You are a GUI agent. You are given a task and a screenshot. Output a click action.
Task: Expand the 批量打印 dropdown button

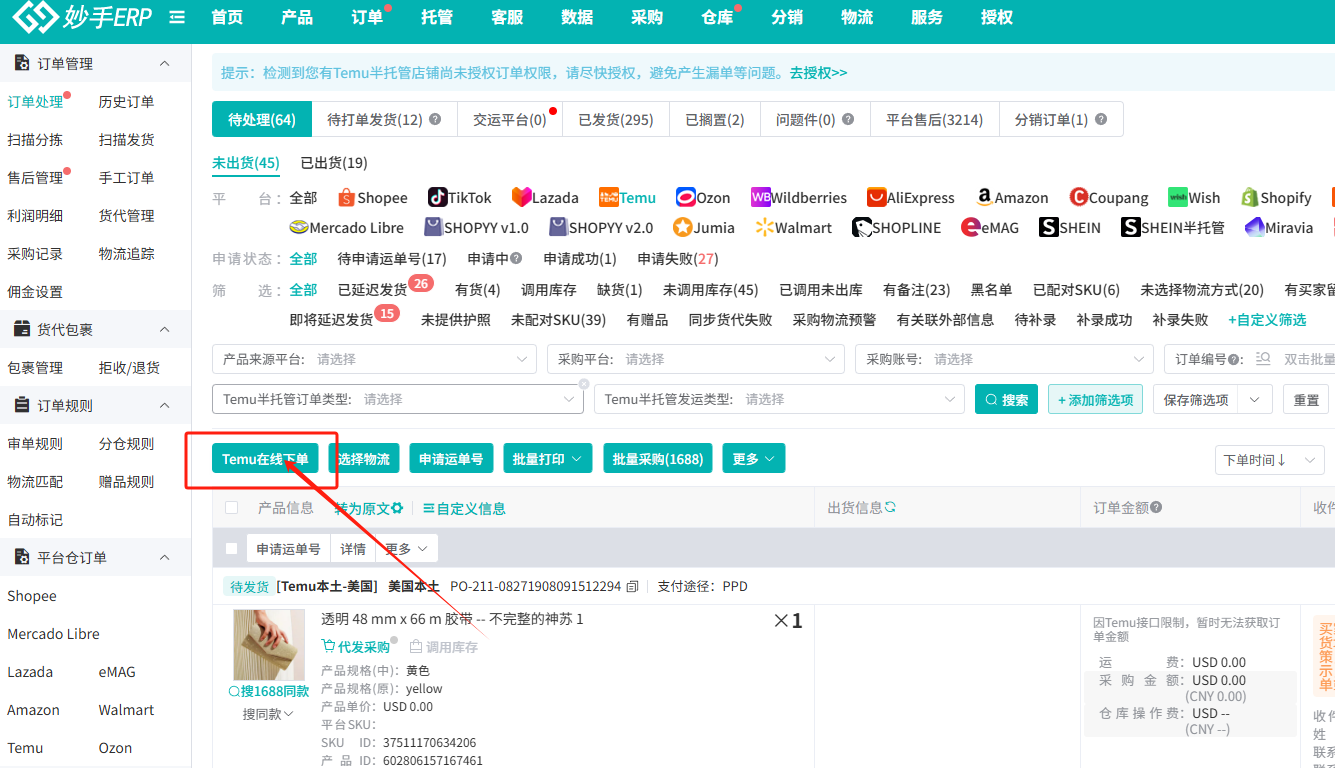pos(547,459)
